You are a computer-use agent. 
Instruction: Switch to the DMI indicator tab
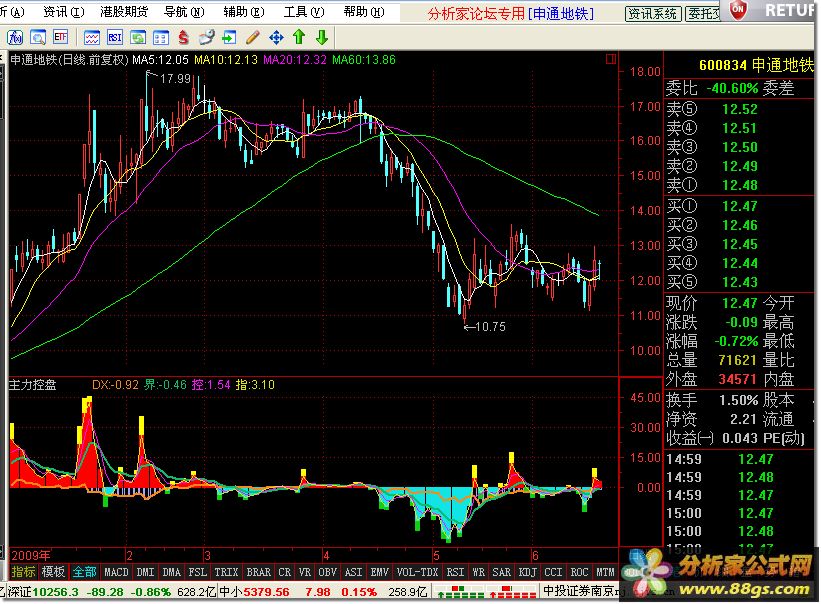(145, 572)
